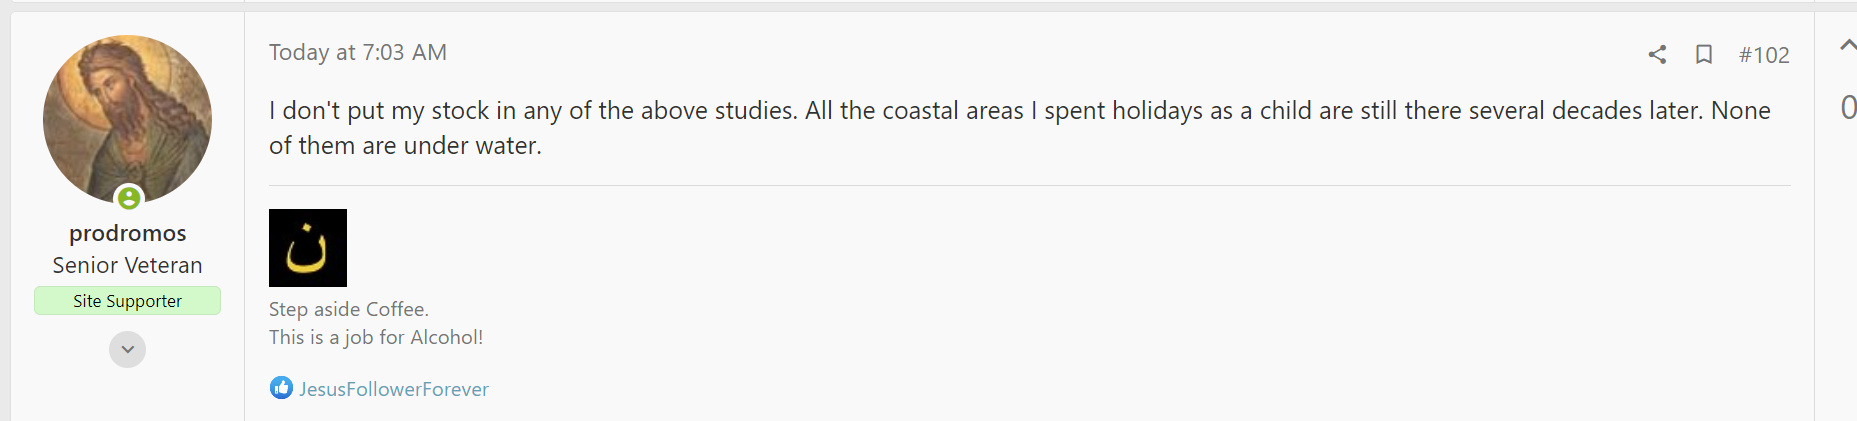Viewport: 1857px width, 421px height.
Task: Click the signature line "Step aside Coffee."
Action: click(x=348, y=309)
